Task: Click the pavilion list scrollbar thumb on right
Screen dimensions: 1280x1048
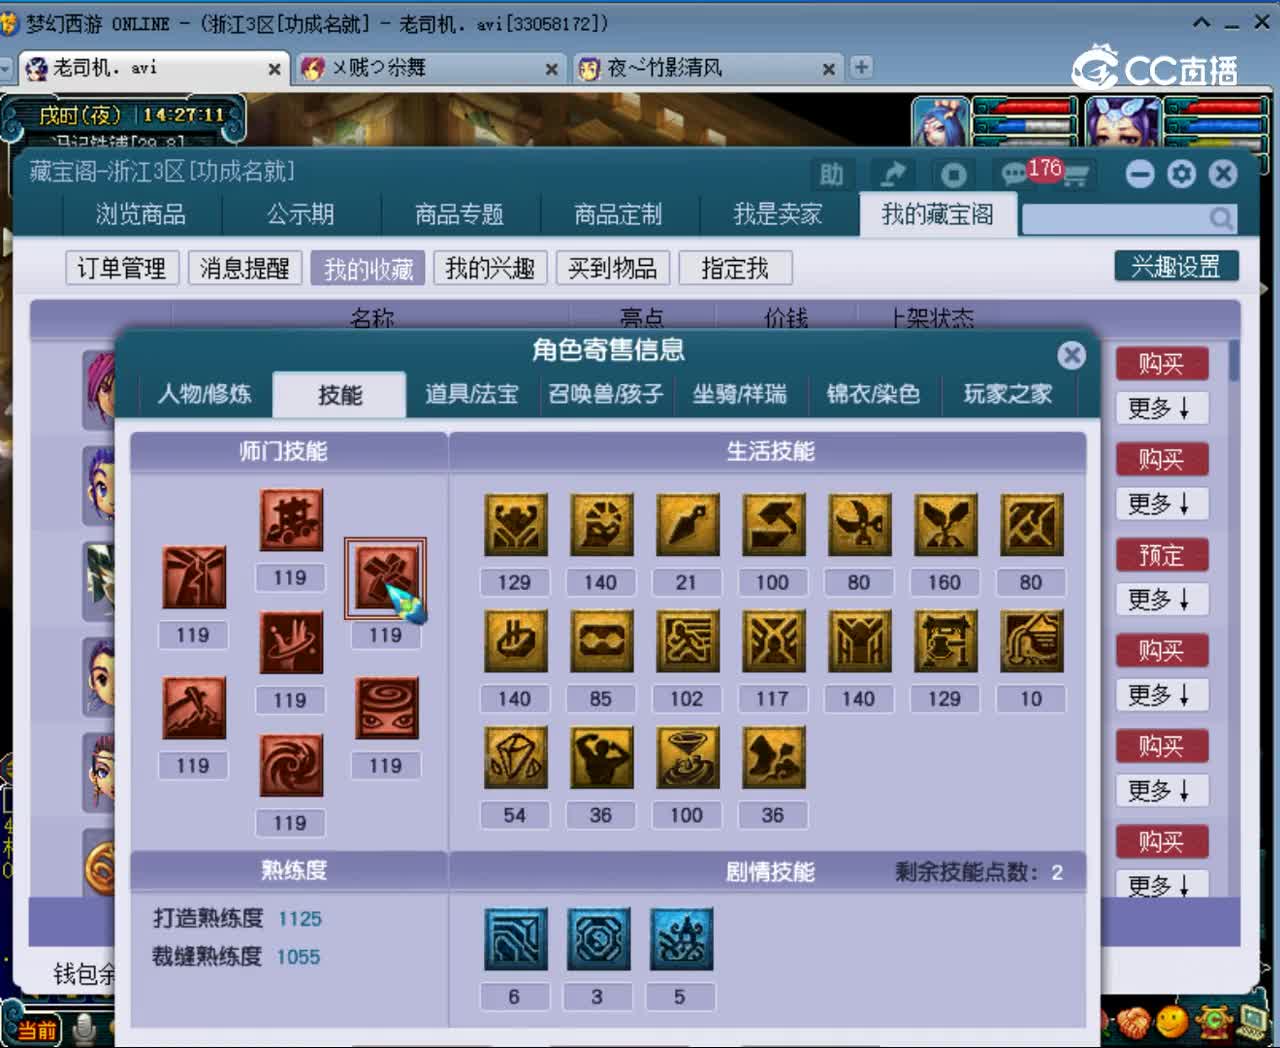Action: (1234, 360)
